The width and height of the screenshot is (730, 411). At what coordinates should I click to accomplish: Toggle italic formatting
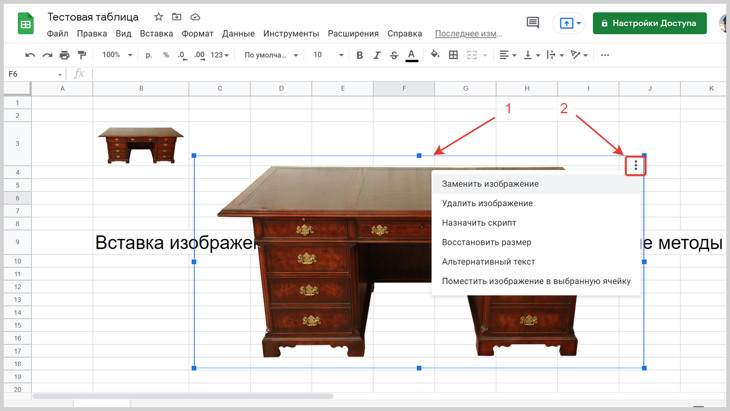(x=377, y=55)
